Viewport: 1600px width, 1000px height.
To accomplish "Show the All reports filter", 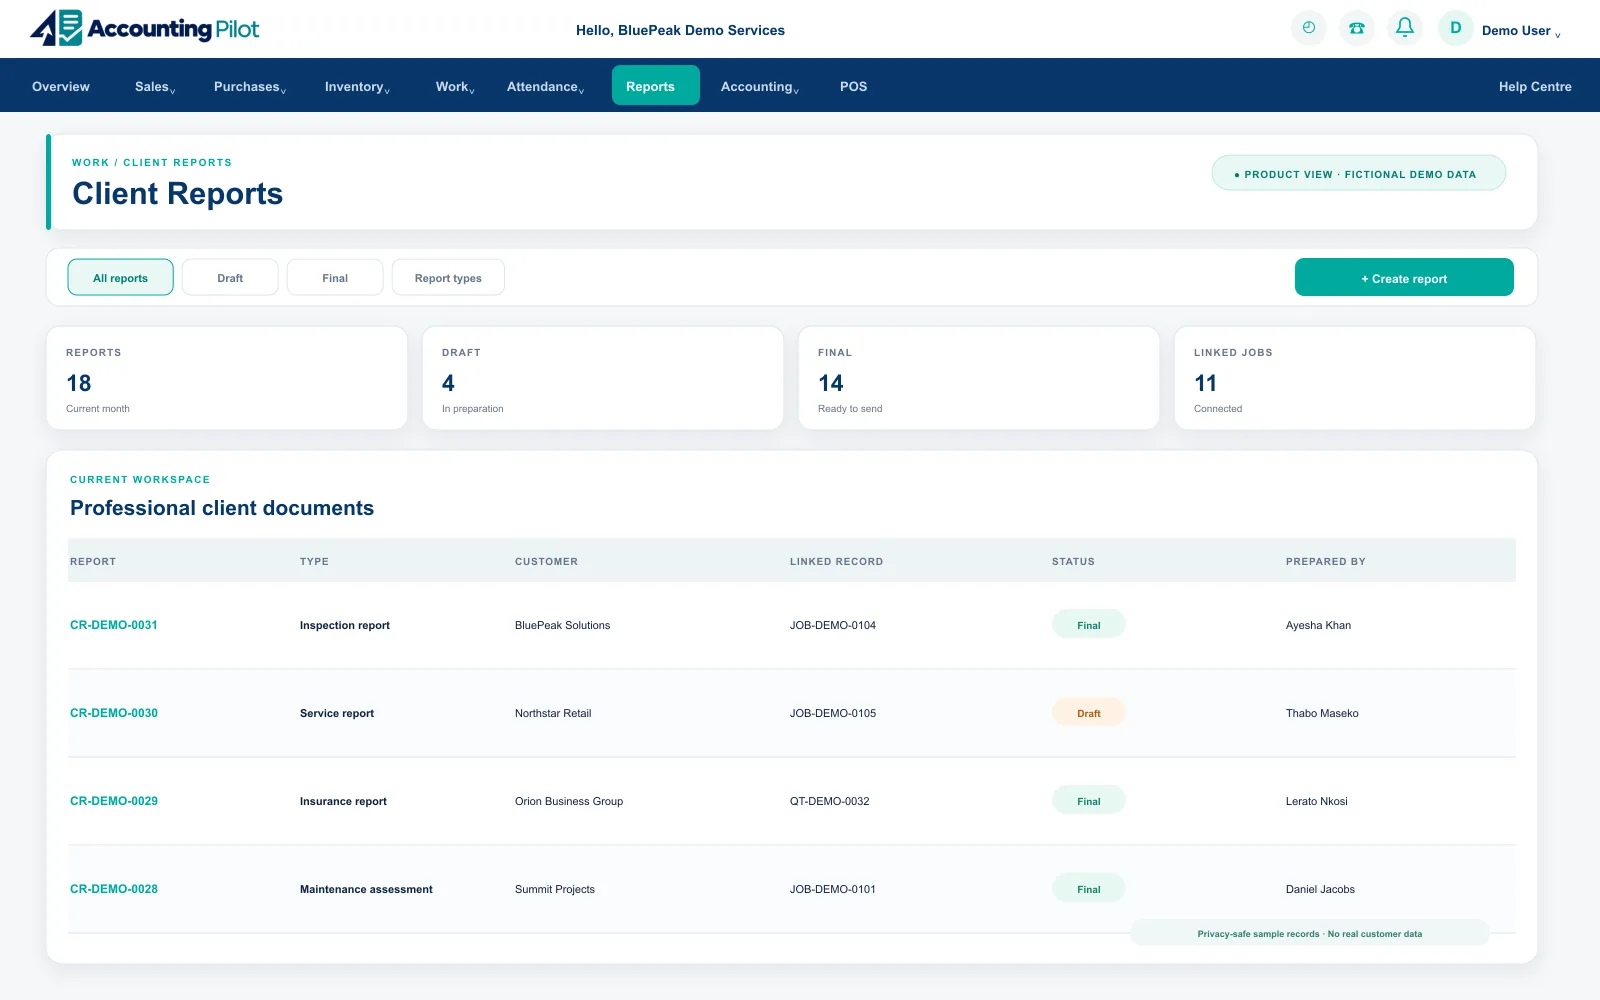I will [x=120, y=277].
